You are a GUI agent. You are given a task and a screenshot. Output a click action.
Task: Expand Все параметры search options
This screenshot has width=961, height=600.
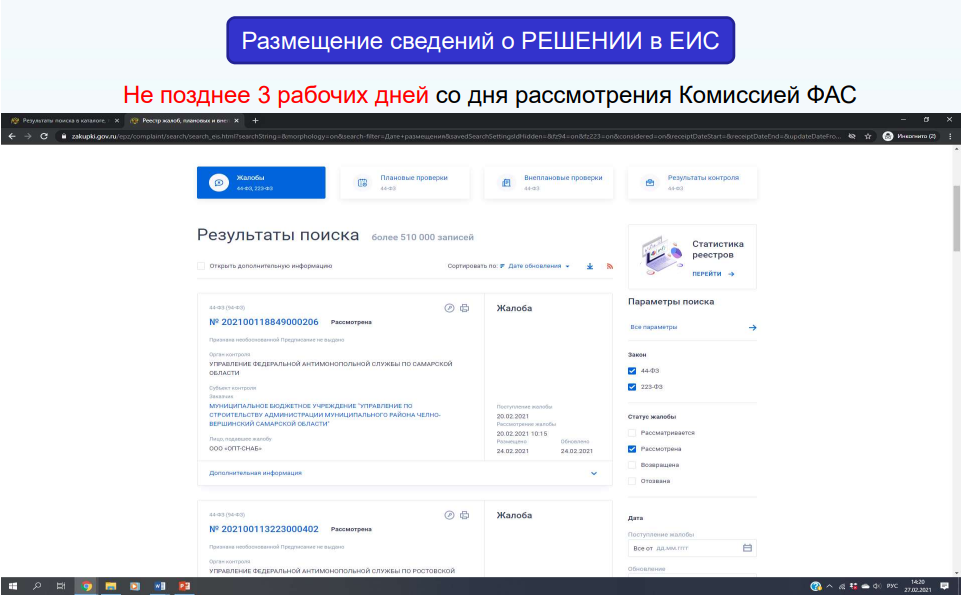pos(692,327)
